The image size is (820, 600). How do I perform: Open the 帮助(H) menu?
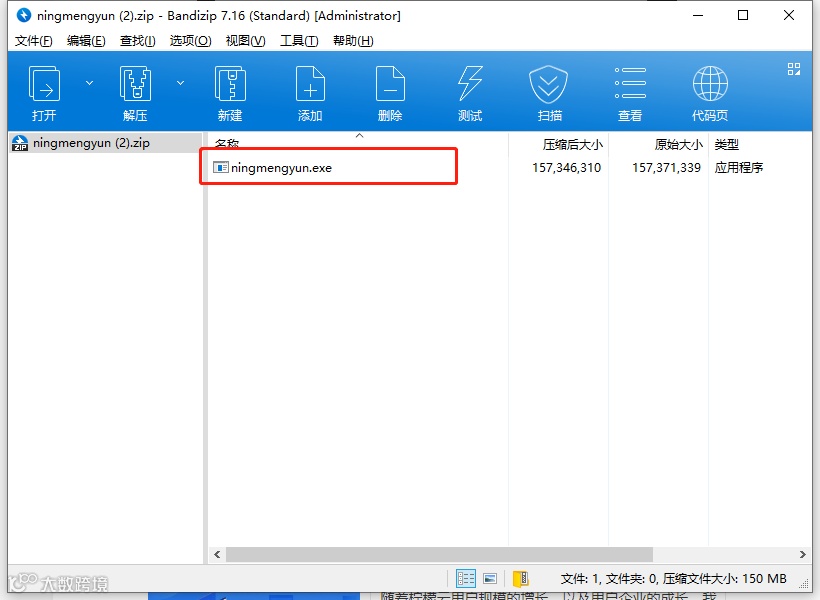pyautogui.click(x=353, y=41)
